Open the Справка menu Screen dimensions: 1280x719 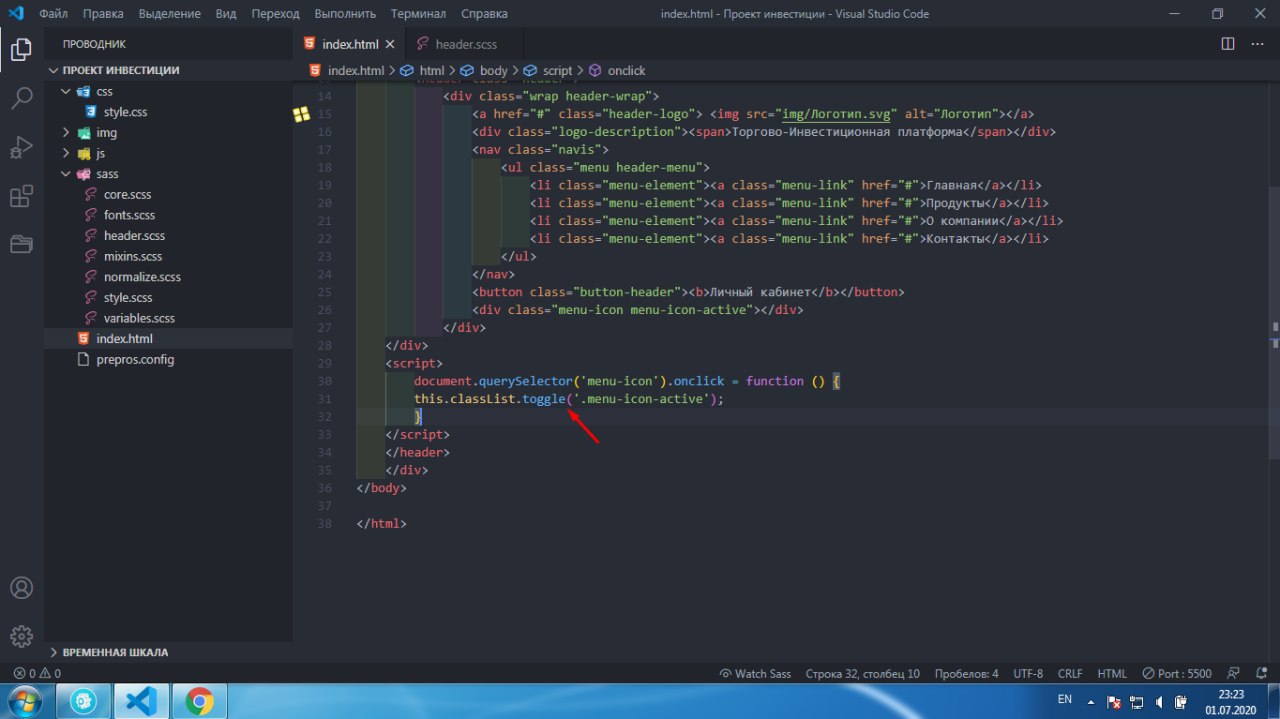coord(484,14)
